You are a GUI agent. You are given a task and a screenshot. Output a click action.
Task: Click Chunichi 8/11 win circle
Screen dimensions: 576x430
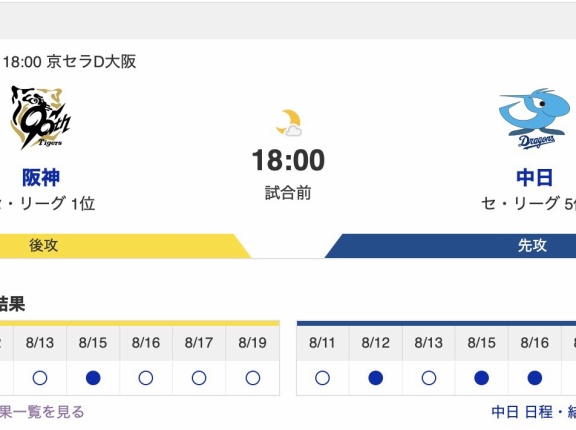322,378
